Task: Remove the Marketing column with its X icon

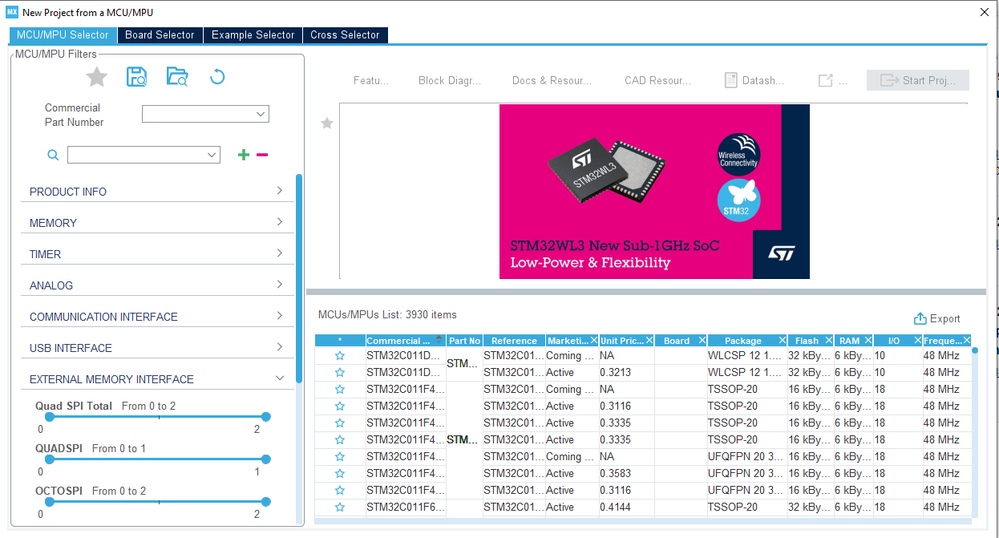Action: click(x=593, y=340)
